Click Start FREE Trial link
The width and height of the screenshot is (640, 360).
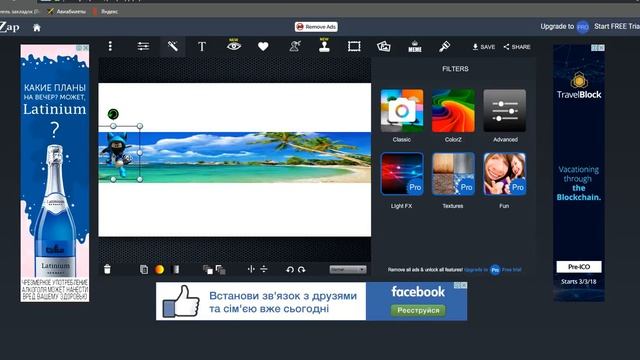coord(617,27)
